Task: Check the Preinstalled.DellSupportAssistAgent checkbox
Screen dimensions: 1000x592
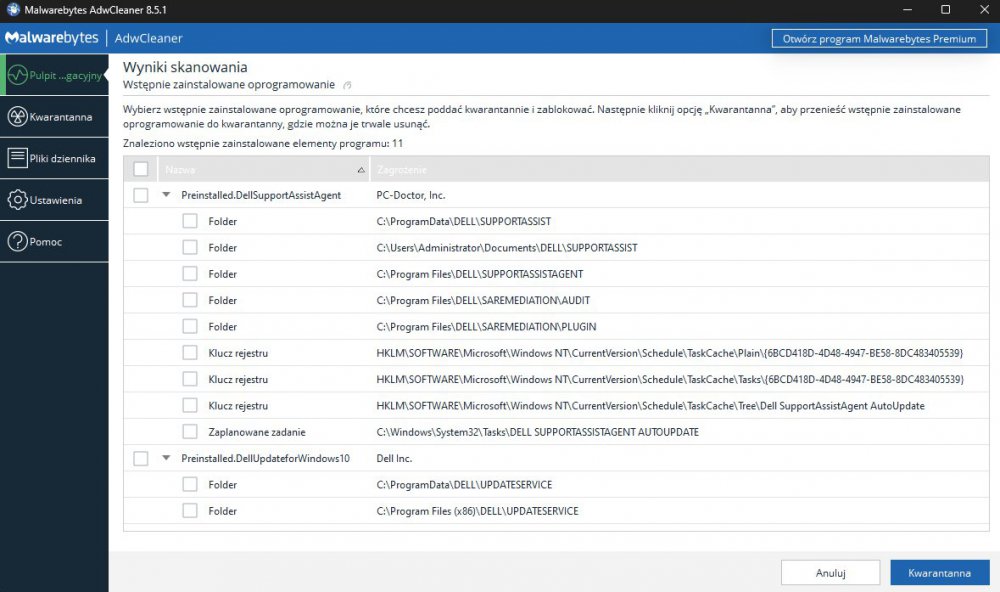Action: click(x=141, y=195)
